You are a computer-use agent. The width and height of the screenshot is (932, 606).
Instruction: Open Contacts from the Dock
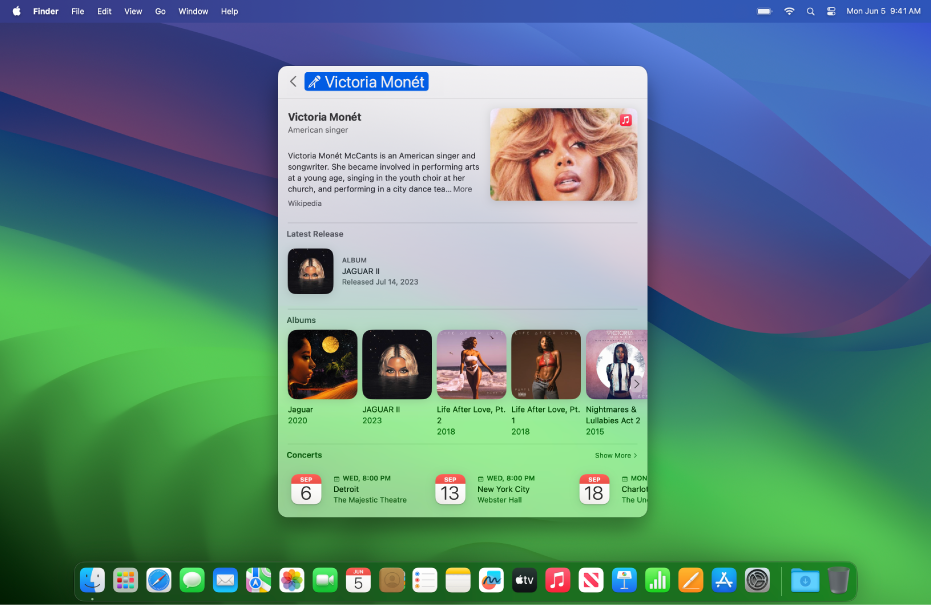(392, 580)
